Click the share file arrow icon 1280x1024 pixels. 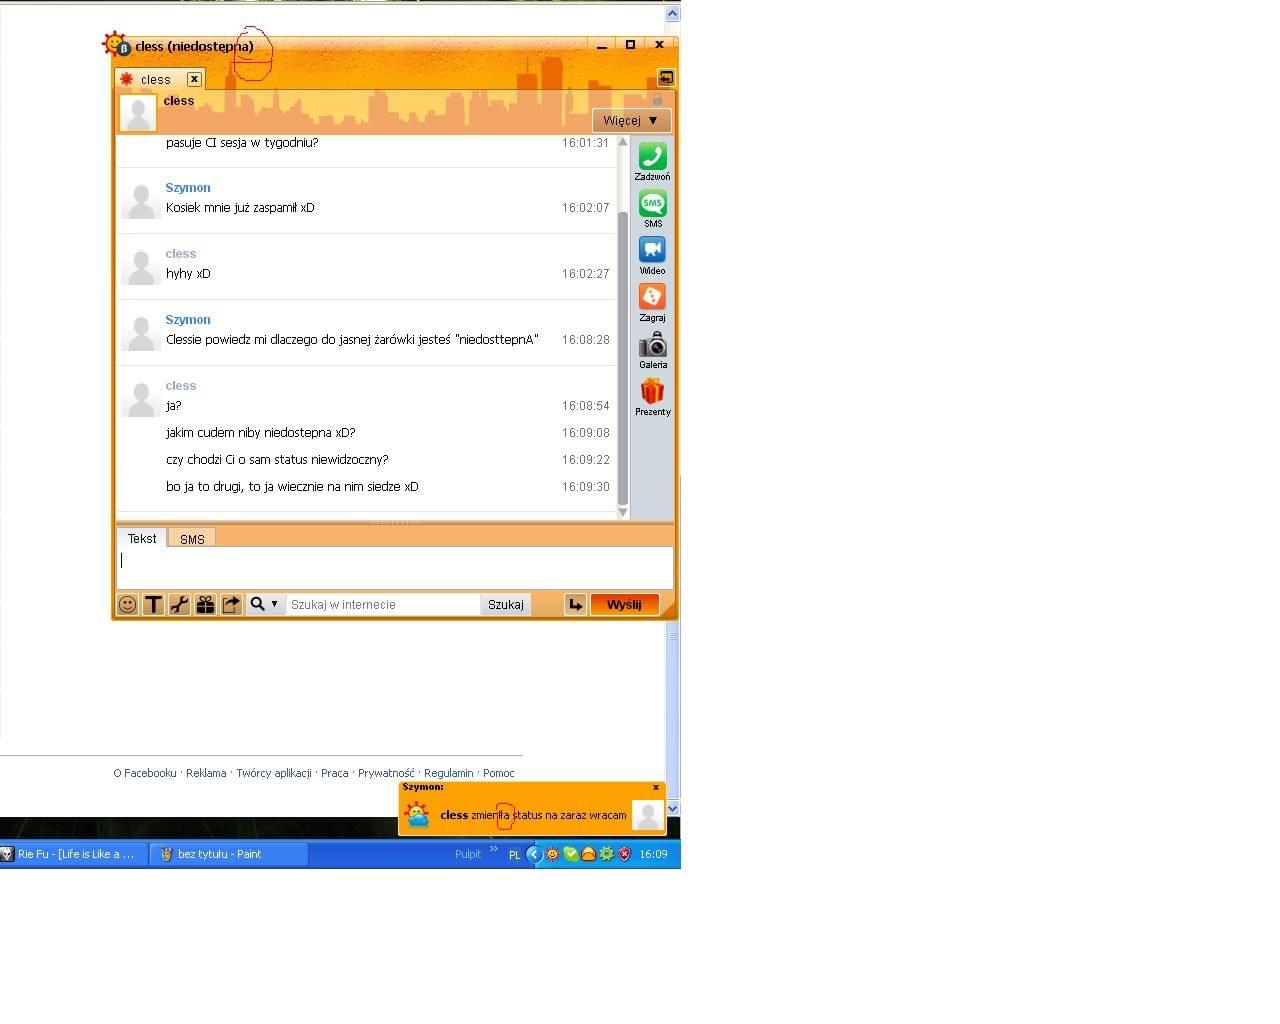click(231, 604)
